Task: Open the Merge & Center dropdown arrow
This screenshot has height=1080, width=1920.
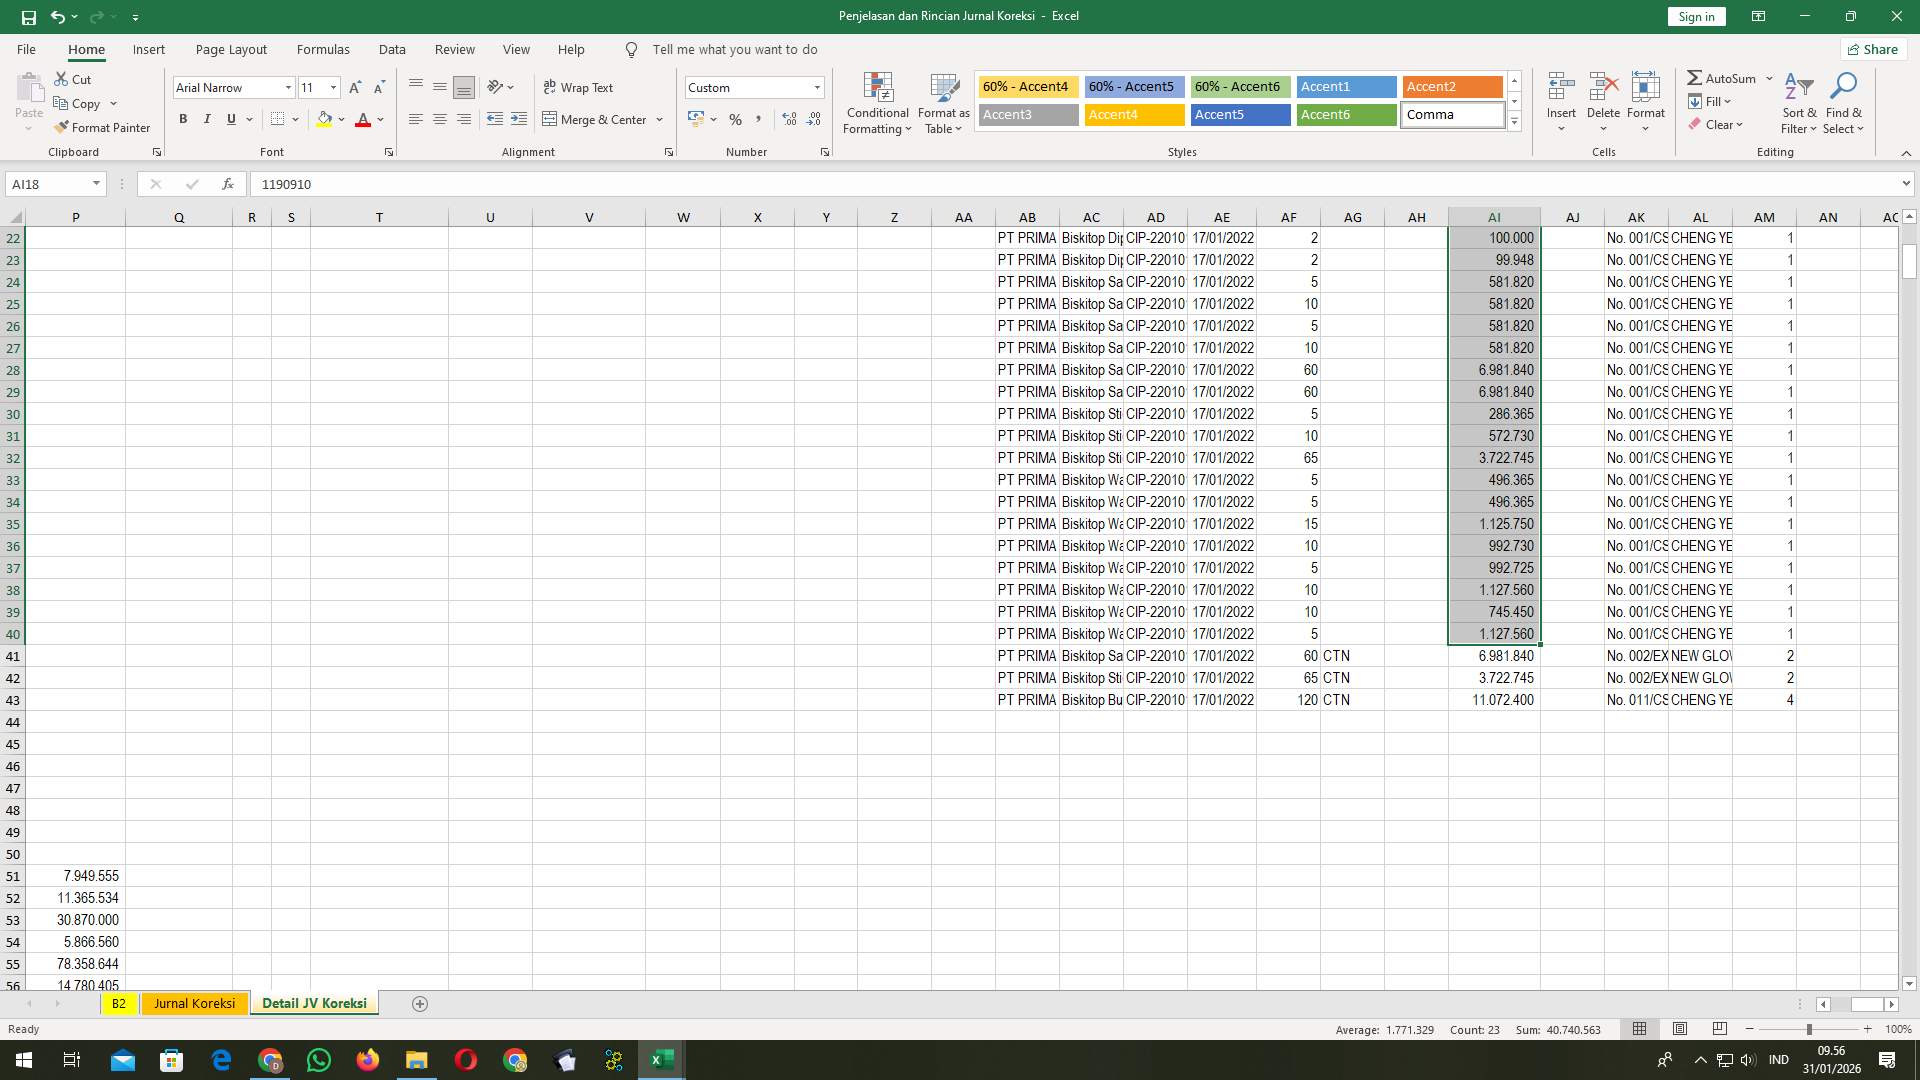Action: click(659, 119)
